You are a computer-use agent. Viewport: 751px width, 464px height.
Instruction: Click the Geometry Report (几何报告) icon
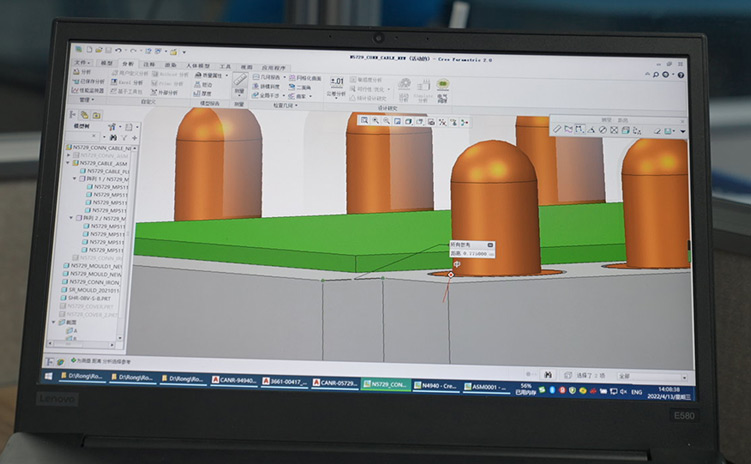coord(257,76)
